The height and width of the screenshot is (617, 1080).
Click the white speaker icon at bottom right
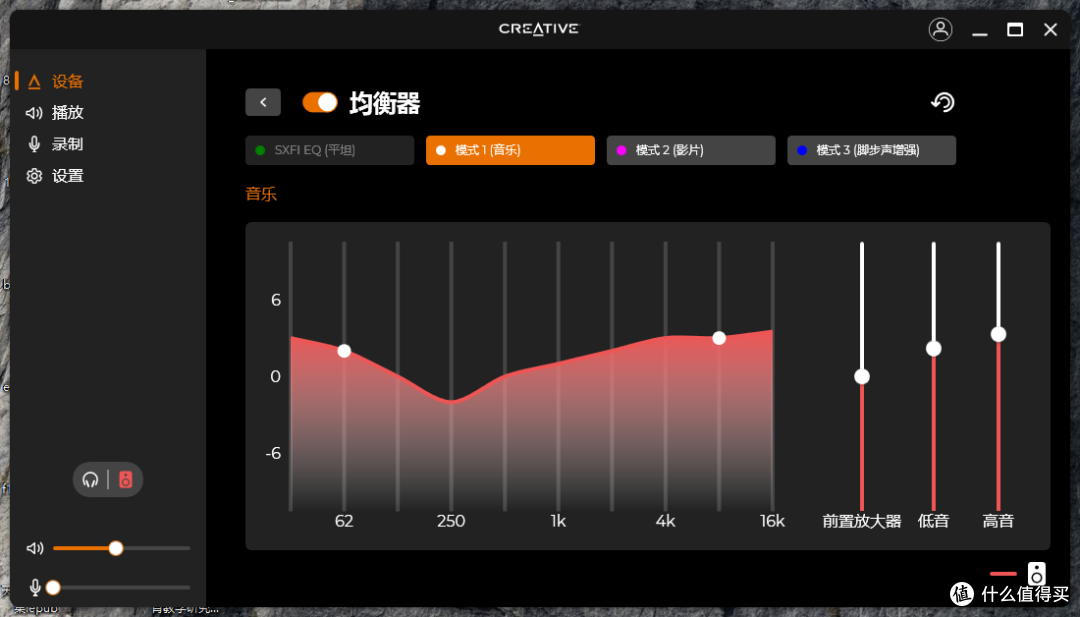click(x=1036, y=575)
